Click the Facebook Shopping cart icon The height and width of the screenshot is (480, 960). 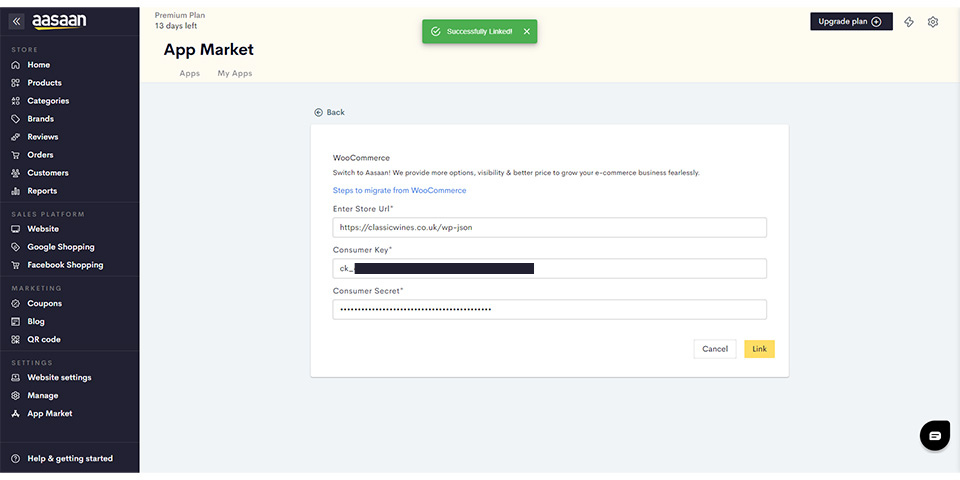coord(16,265)
